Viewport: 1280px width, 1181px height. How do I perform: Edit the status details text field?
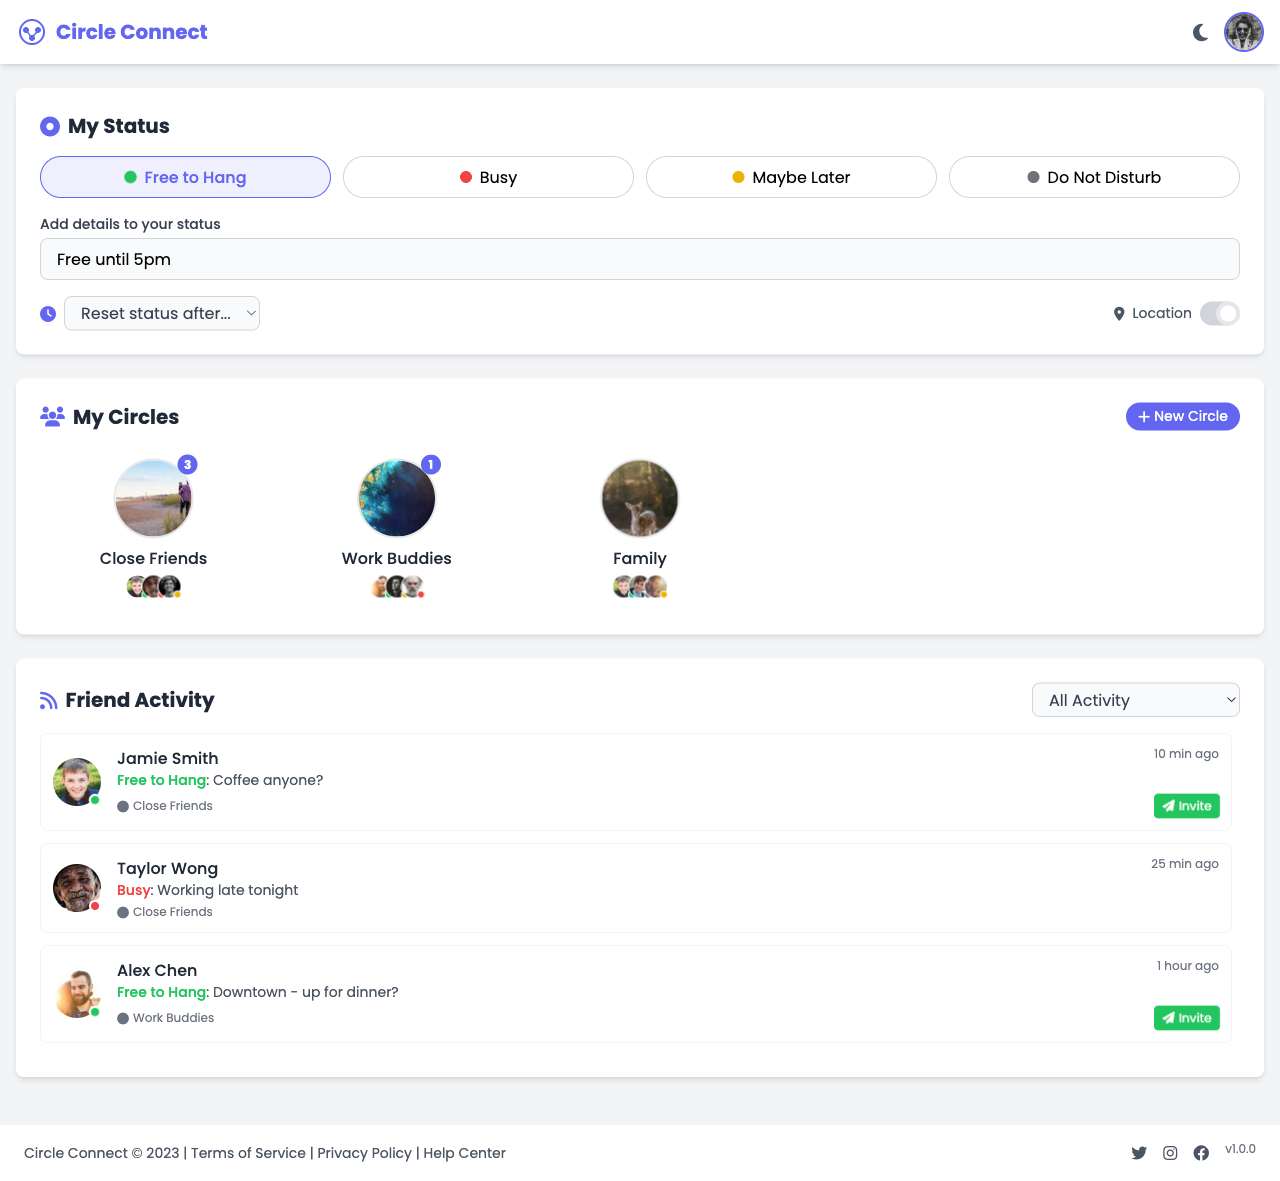coord(640,259)
